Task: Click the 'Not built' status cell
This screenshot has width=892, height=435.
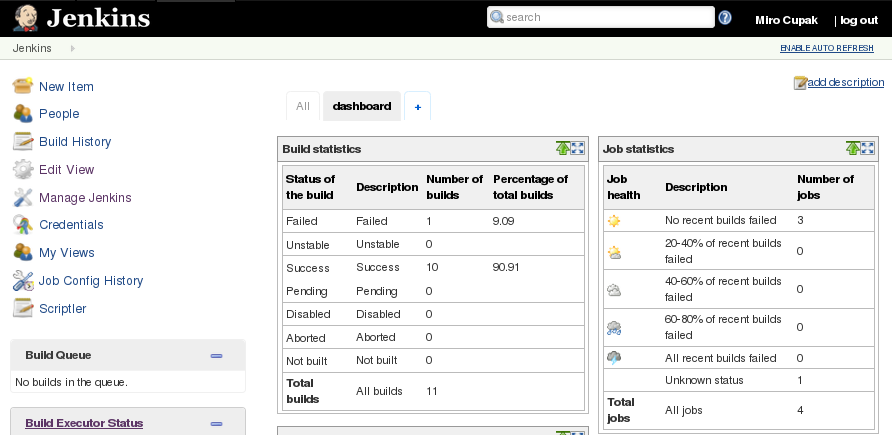Action: pyautogui.click(x=307, y=361)
